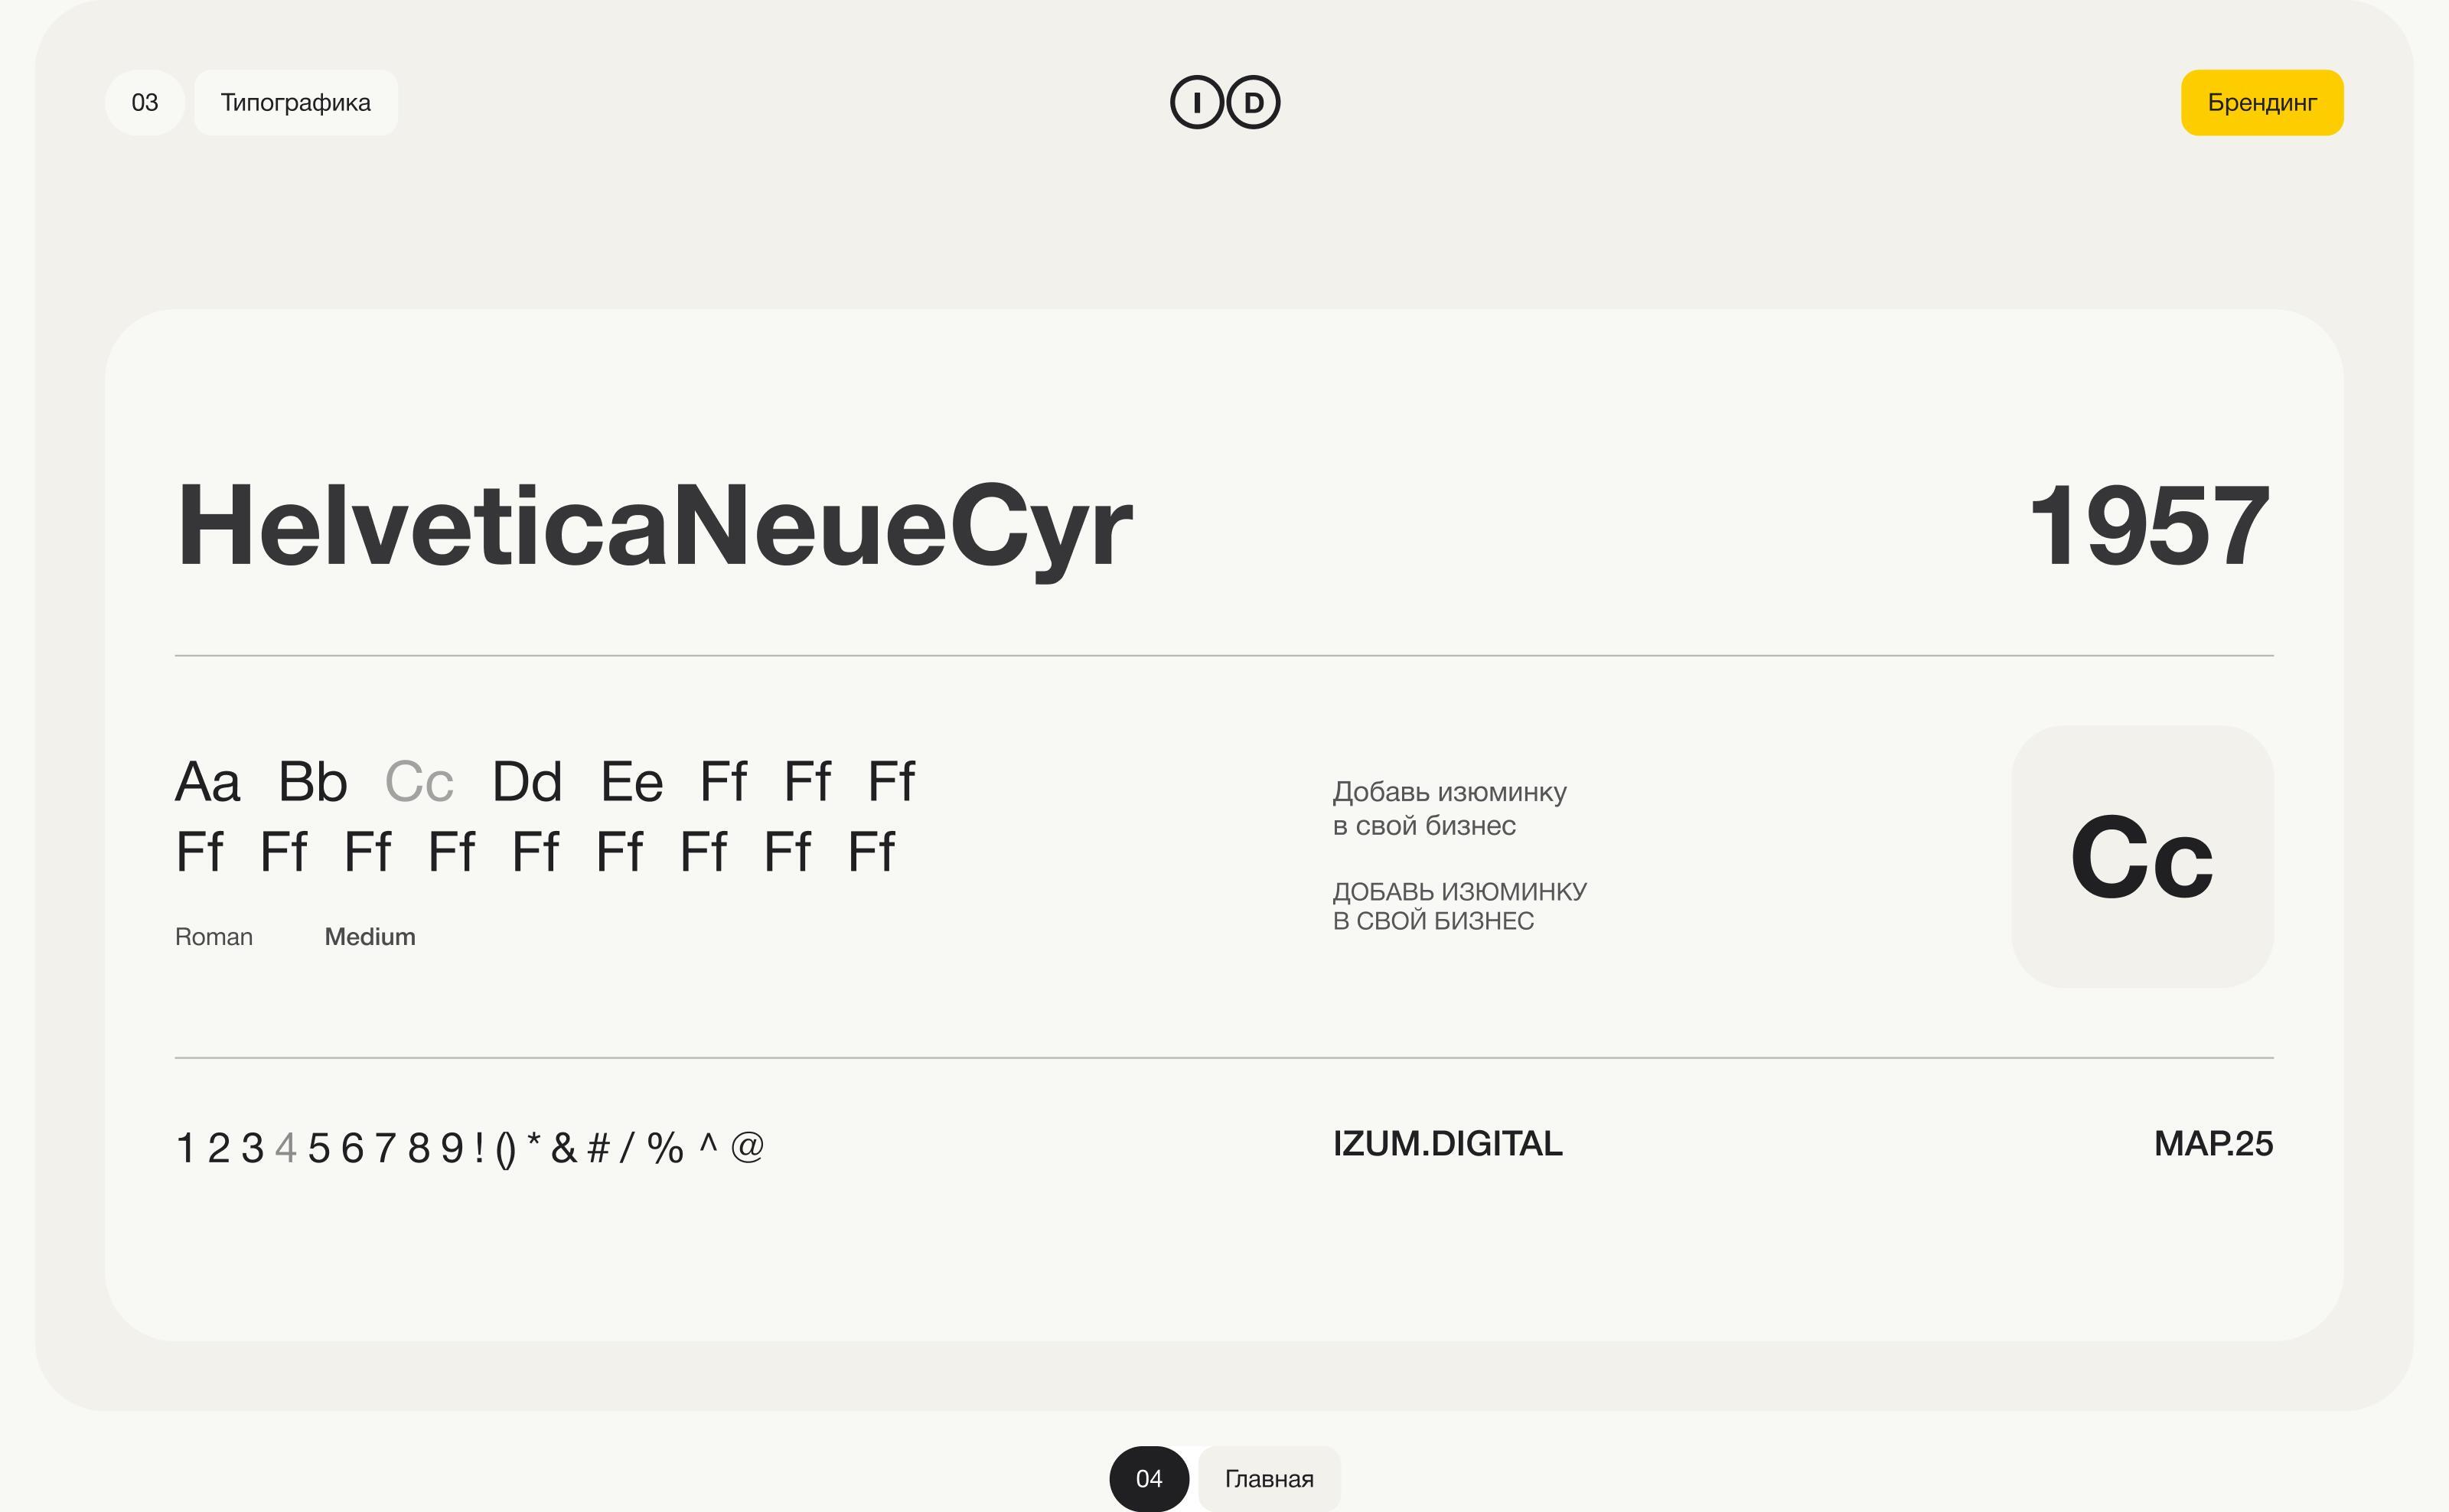Image resolution: width=2449 pixels, height=1512 pixels.
Task: Click the ID logo at top center
Action: (x=1224, y=102)
